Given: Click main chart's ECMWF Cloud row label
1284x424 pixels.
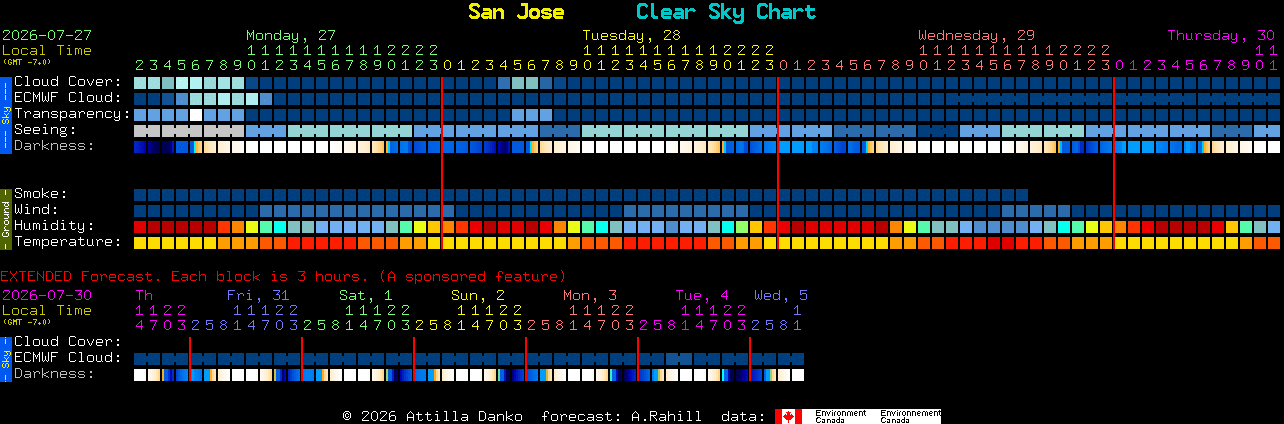Looking at the screenshot, I should 68,98.
